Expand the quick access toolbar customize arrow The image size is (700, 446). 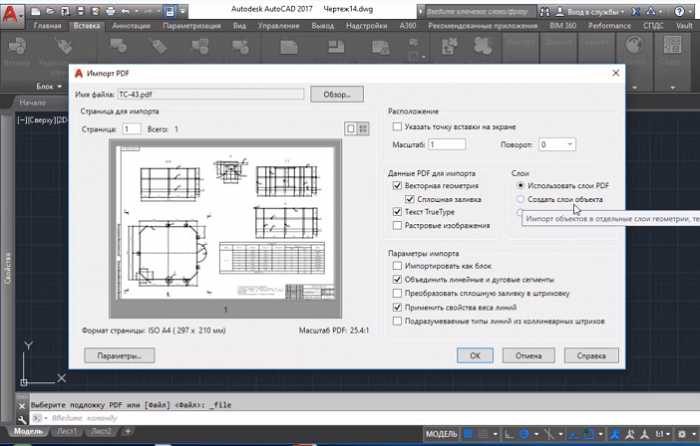[x=183, y=12]
